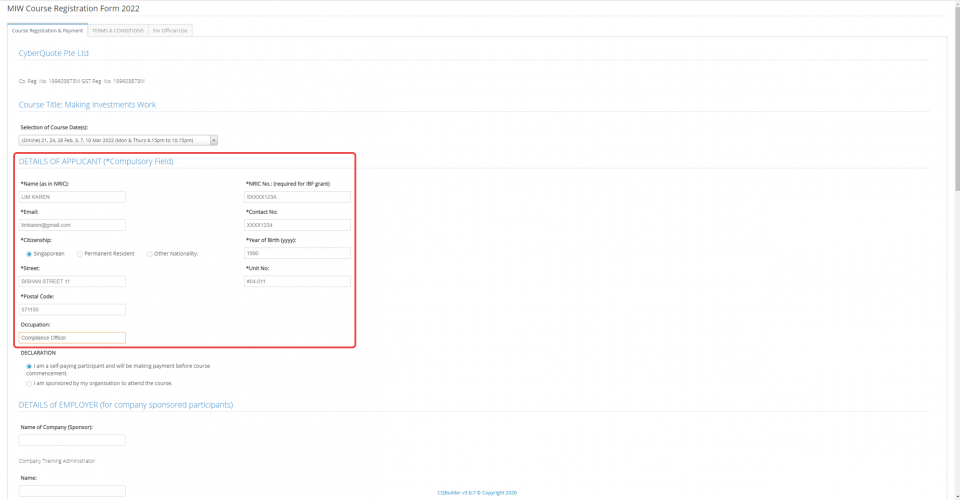Choose the Permanent Resident radio option

tap(80, 254)
